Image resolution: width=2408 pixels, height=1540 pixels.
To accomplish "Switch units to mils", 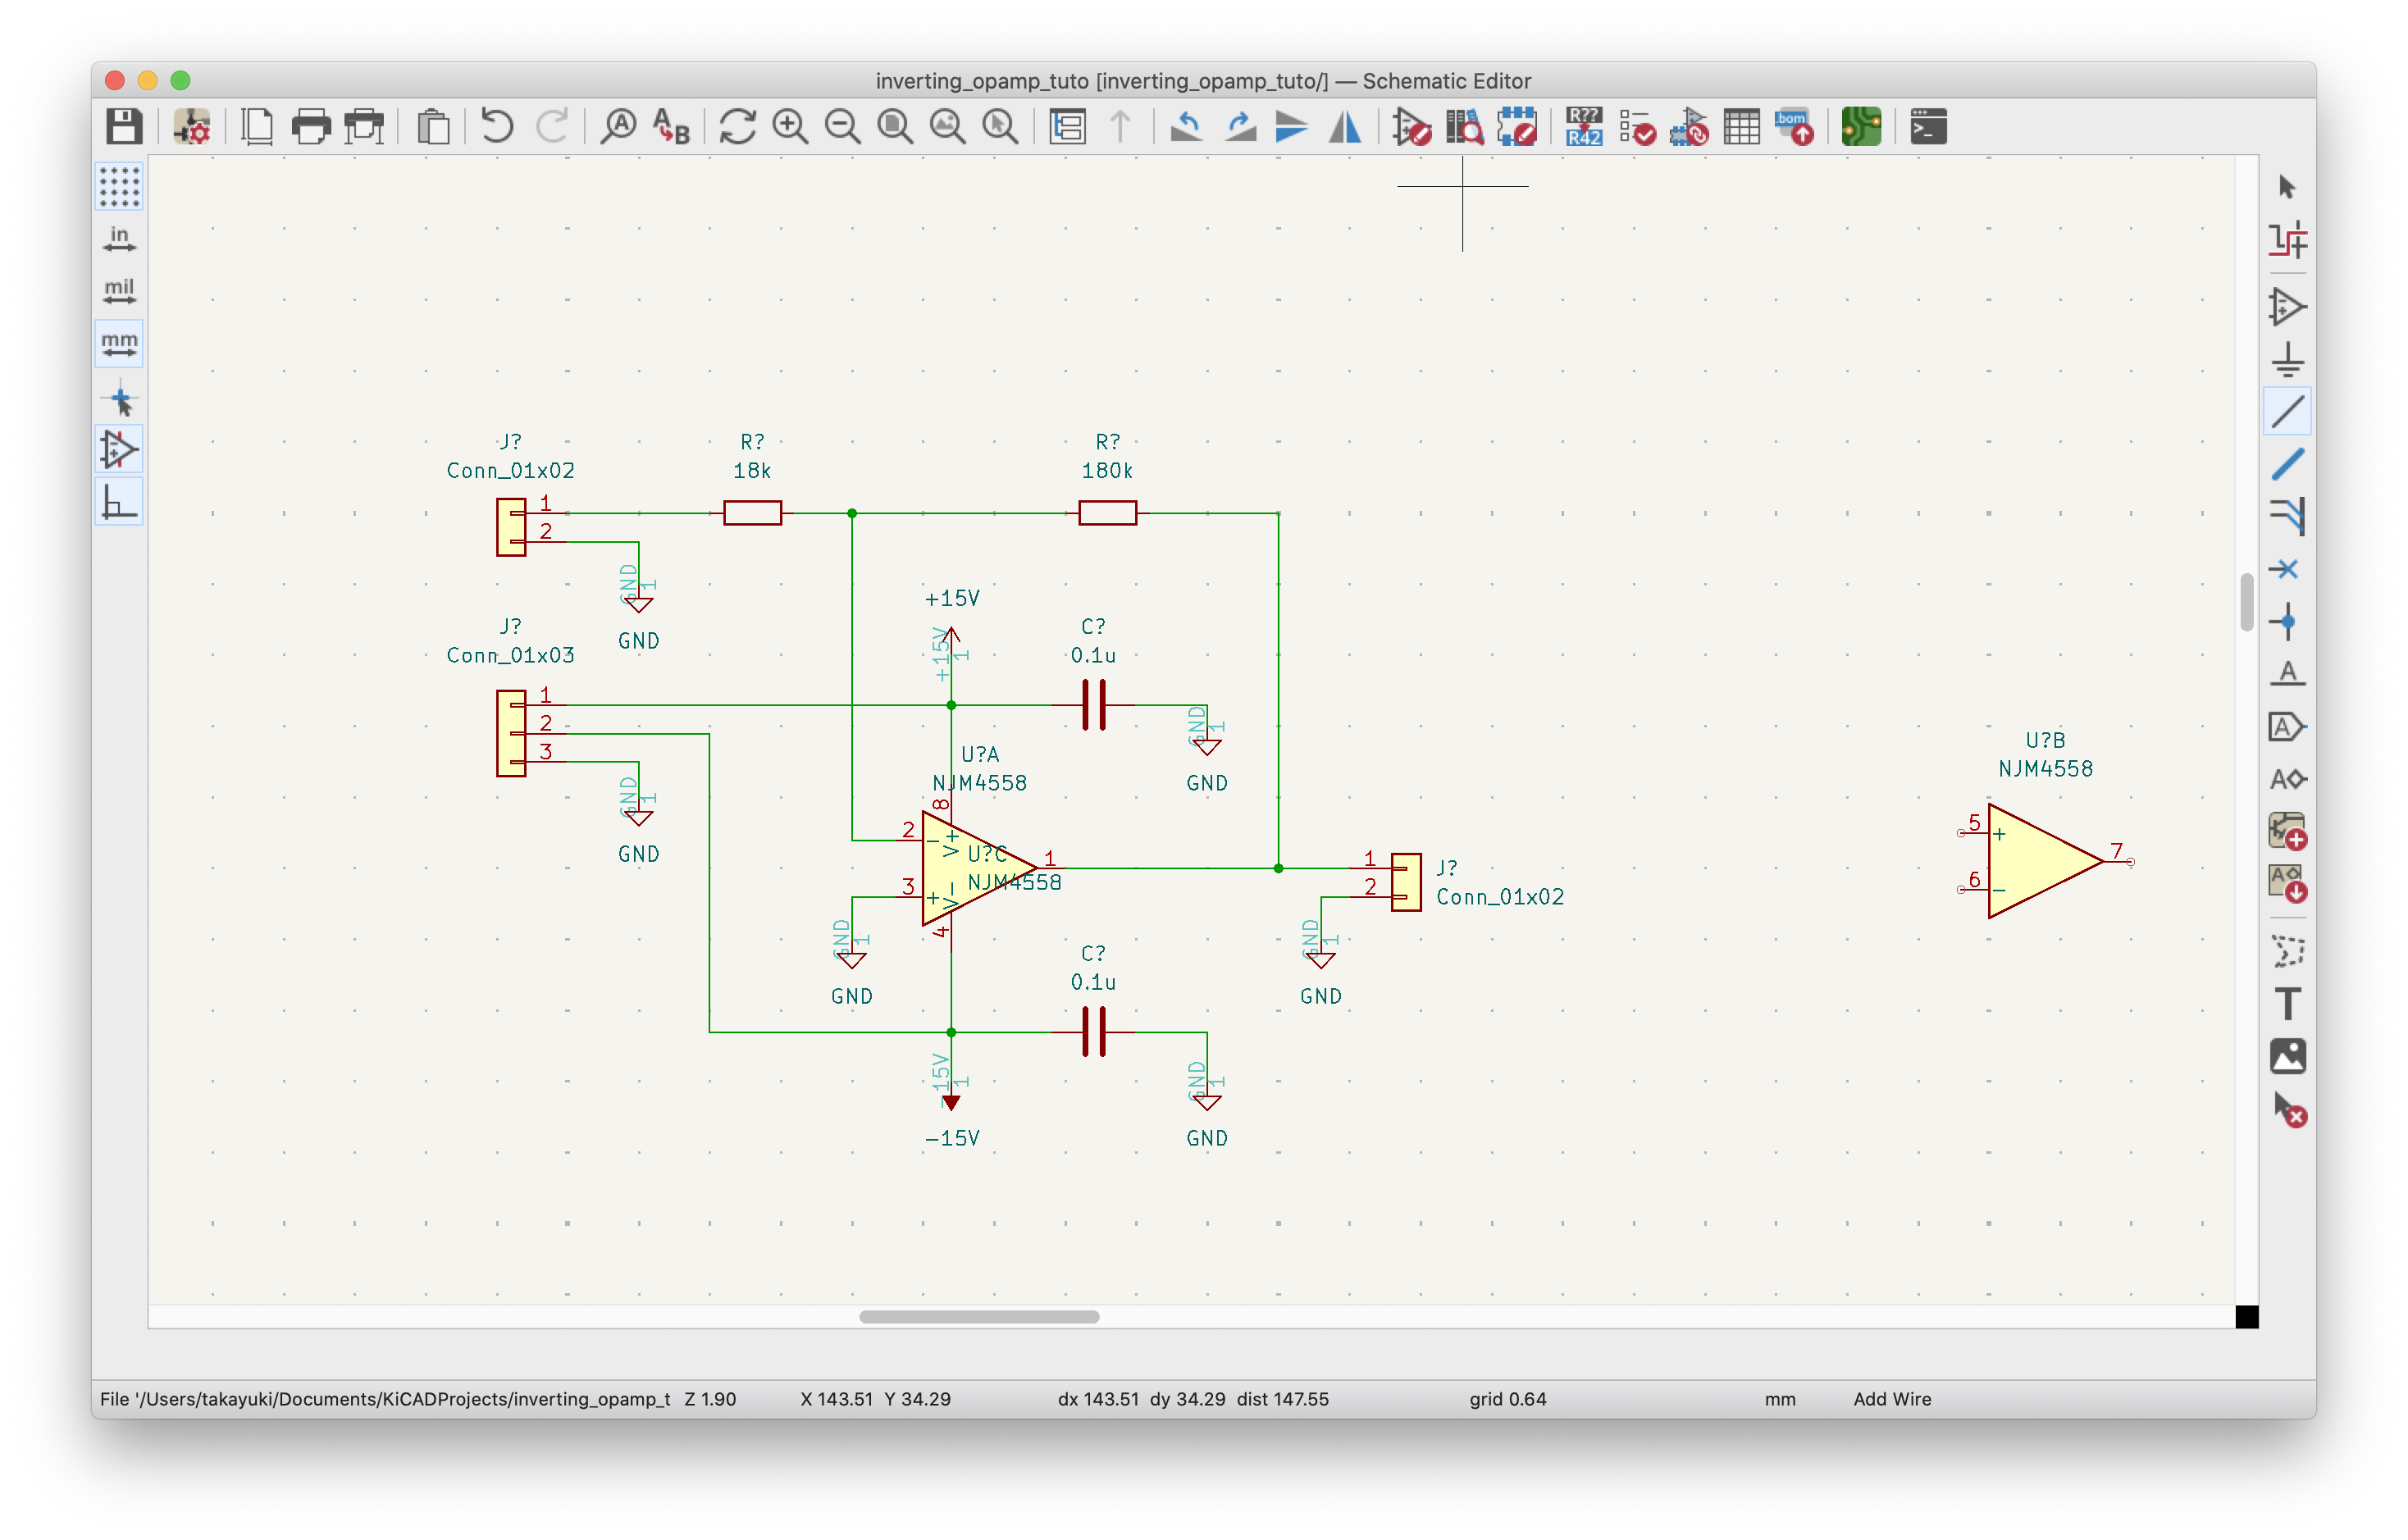I will point(119,291).
